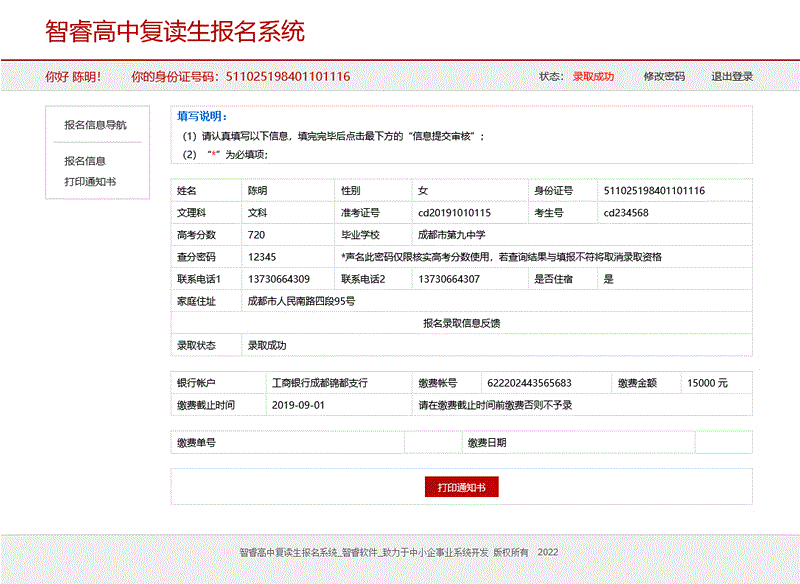Screen dimensions: 800x584
Task: Select 打印通知书 in the left sidebar menu
Action: coord(90,182)
